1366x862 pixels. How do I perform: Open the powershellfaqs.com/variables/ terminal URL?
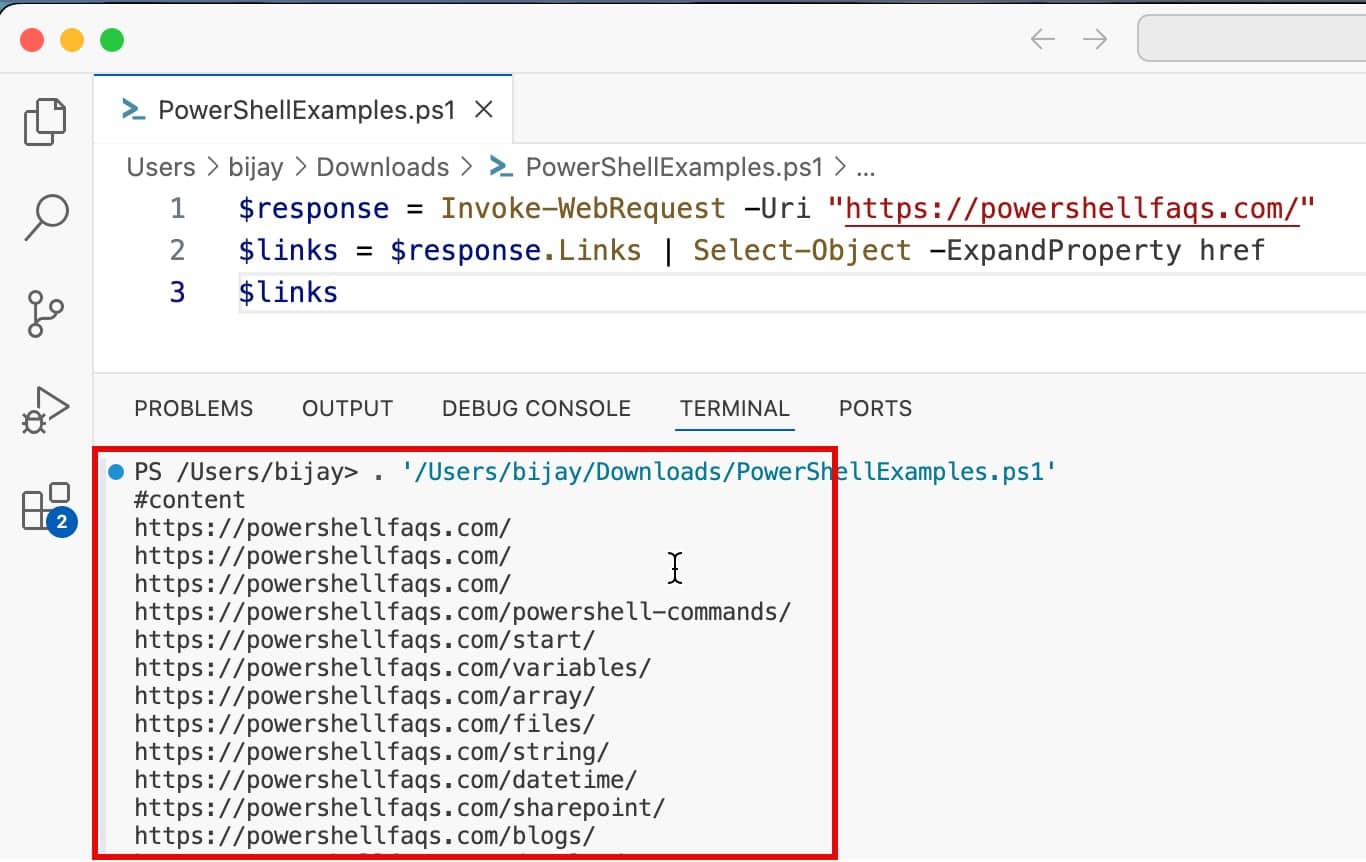click(393, 667)
